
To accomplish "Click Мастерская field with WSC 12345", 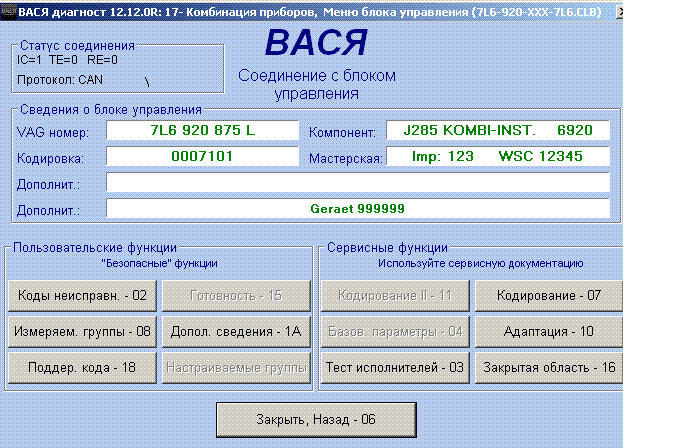I will 498,156.
